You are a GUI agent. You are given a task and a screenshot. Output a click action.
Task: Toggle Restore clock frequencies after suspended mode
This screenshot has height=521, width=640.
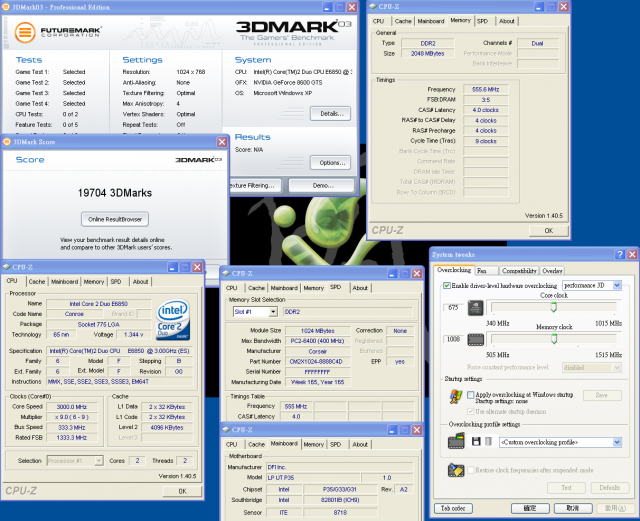click(x=471, y=470)
